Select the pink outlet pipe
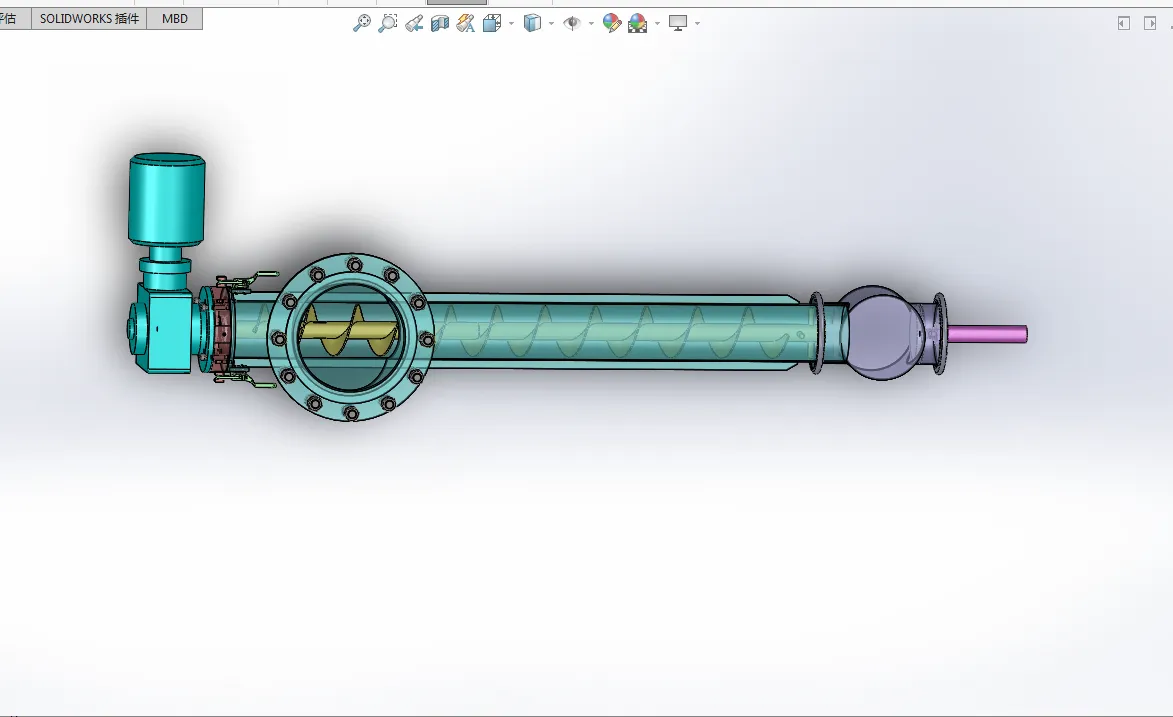Image resolution: width=1173 pixels, height=717 pixels. 988,334
